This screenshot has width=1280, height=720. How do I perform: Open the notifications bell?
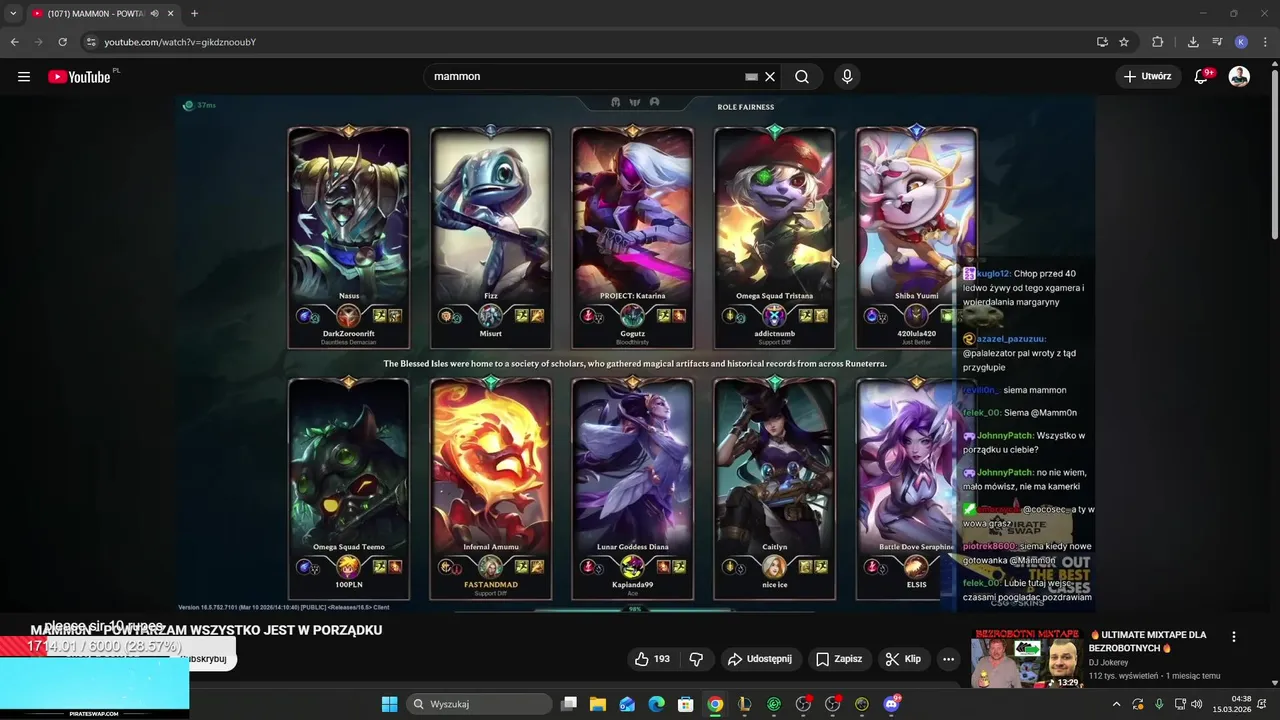click(1202, 77)
